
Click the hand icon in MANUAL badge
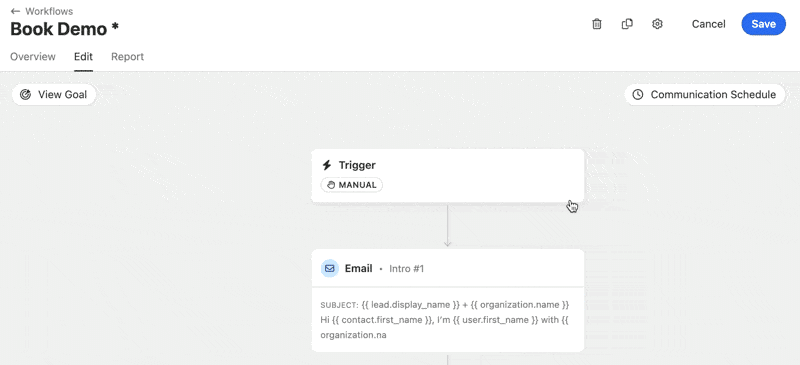(x=331, y=185)
